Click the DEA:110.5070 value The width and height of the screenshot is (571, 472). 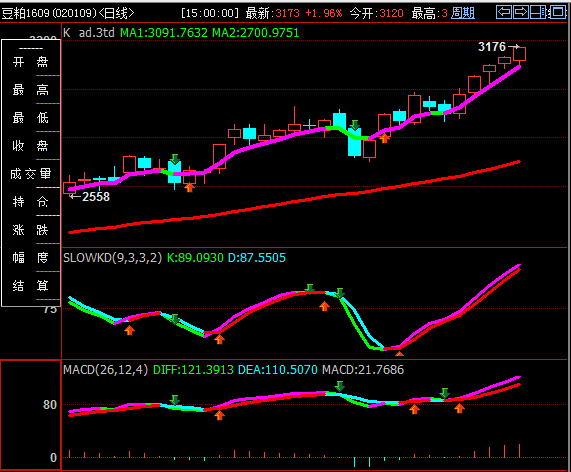tap(277, 370)
